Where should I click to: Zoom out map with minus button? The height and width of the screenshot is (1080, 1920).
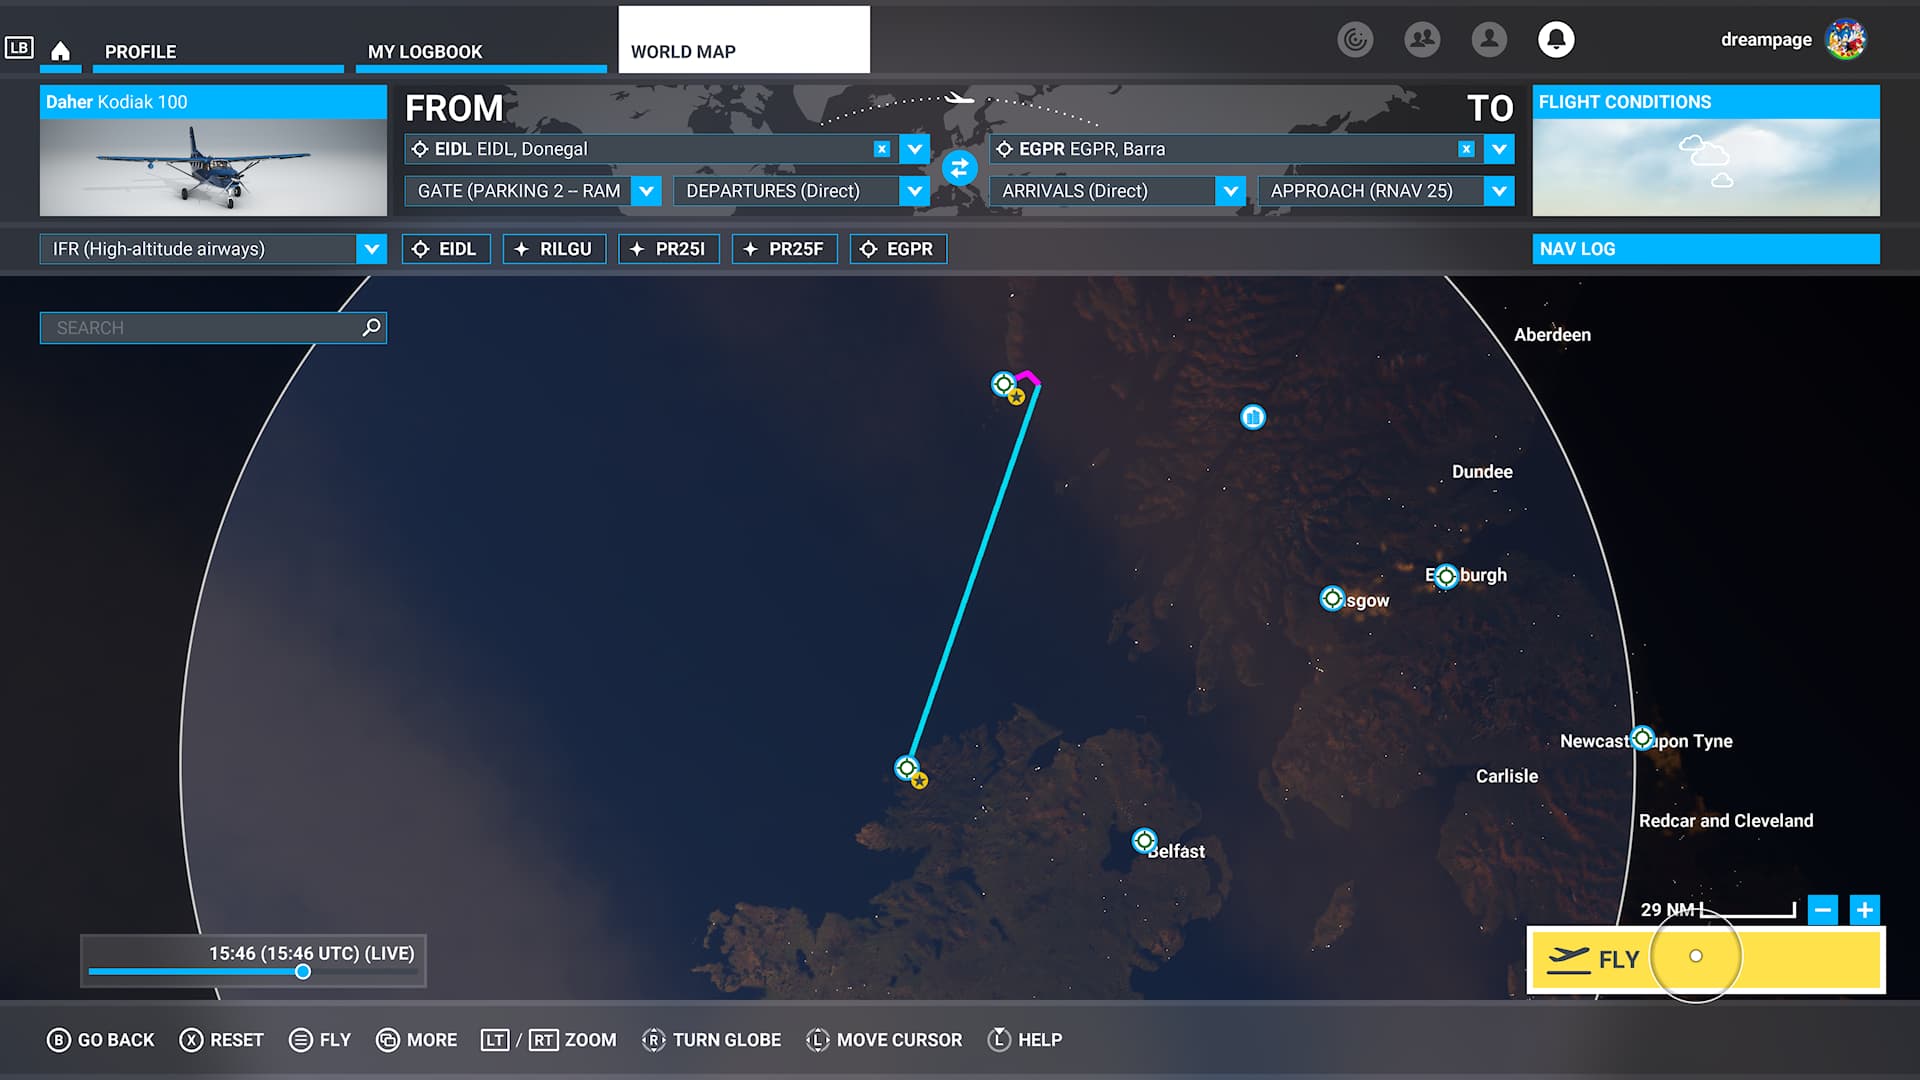[x=1822, y=910]
